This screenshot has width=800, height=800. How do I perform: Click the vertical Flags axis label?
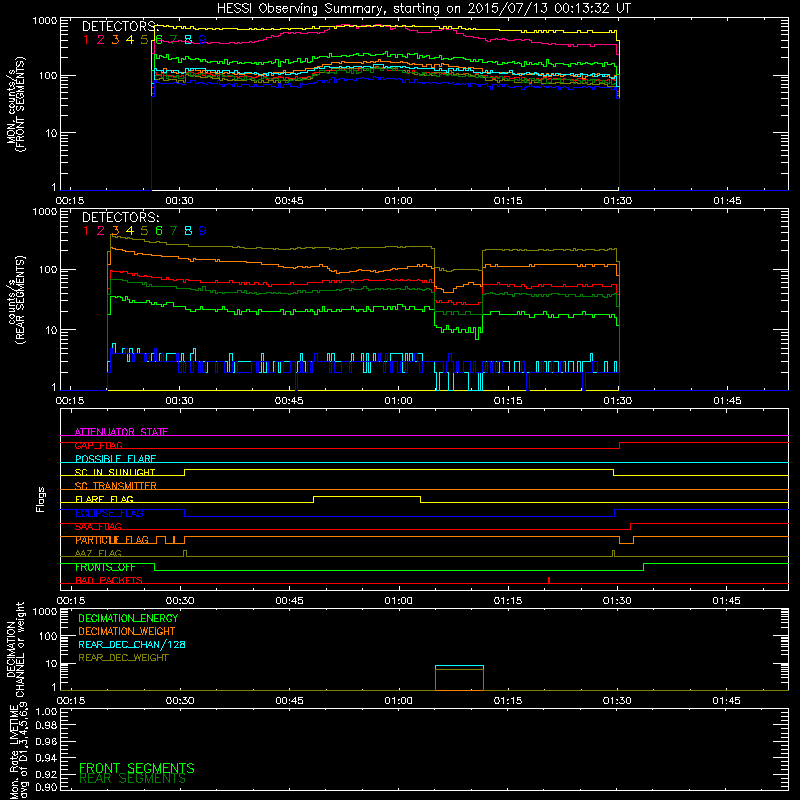coord(41,499)
